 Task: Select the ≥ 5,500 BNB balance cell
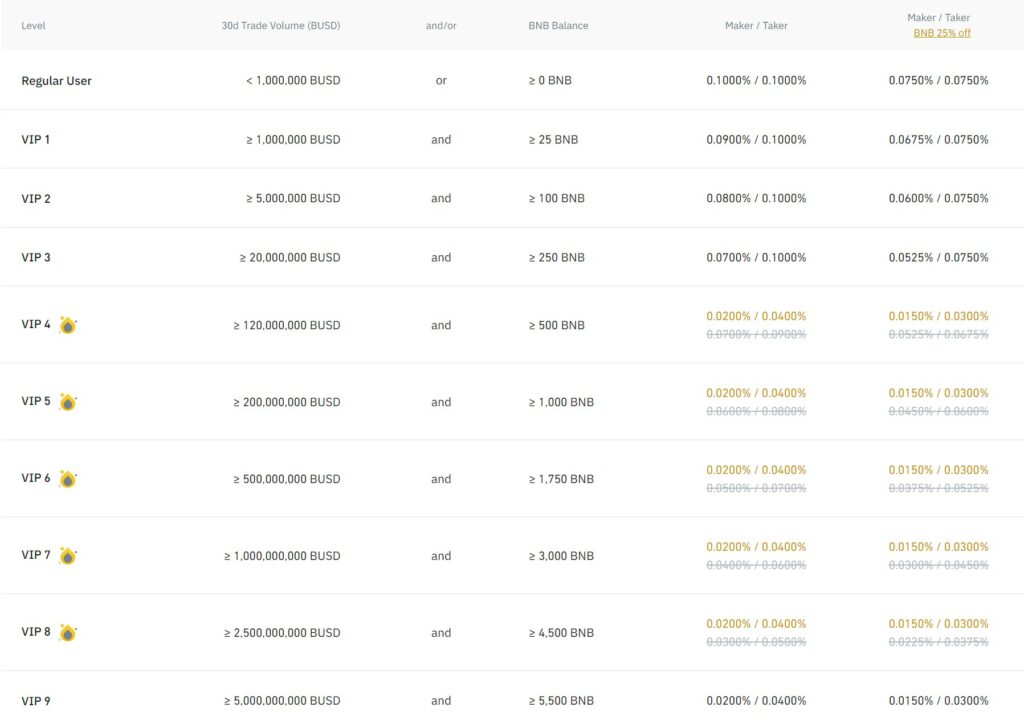(561, 701)
